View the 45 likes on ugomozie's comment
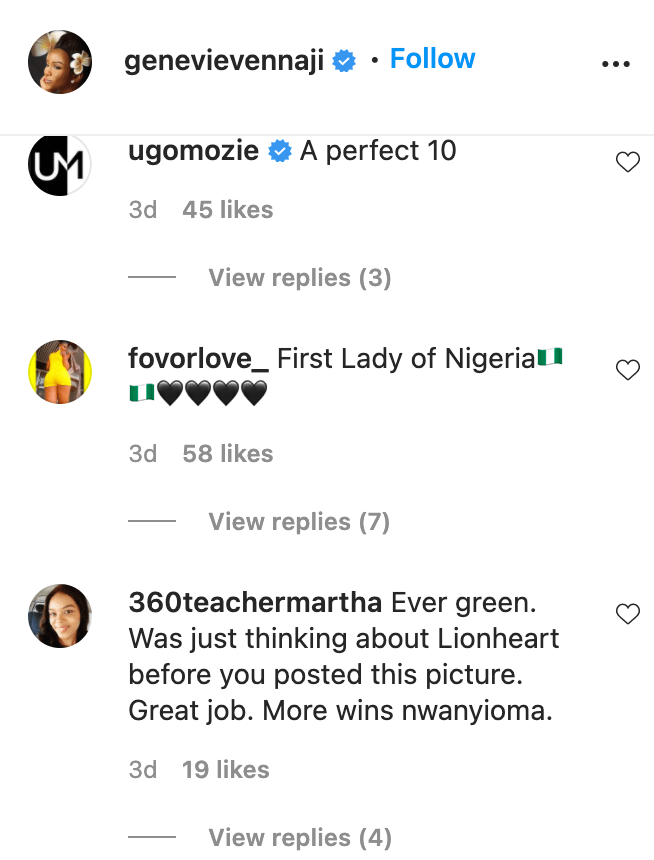 [227, 210]
